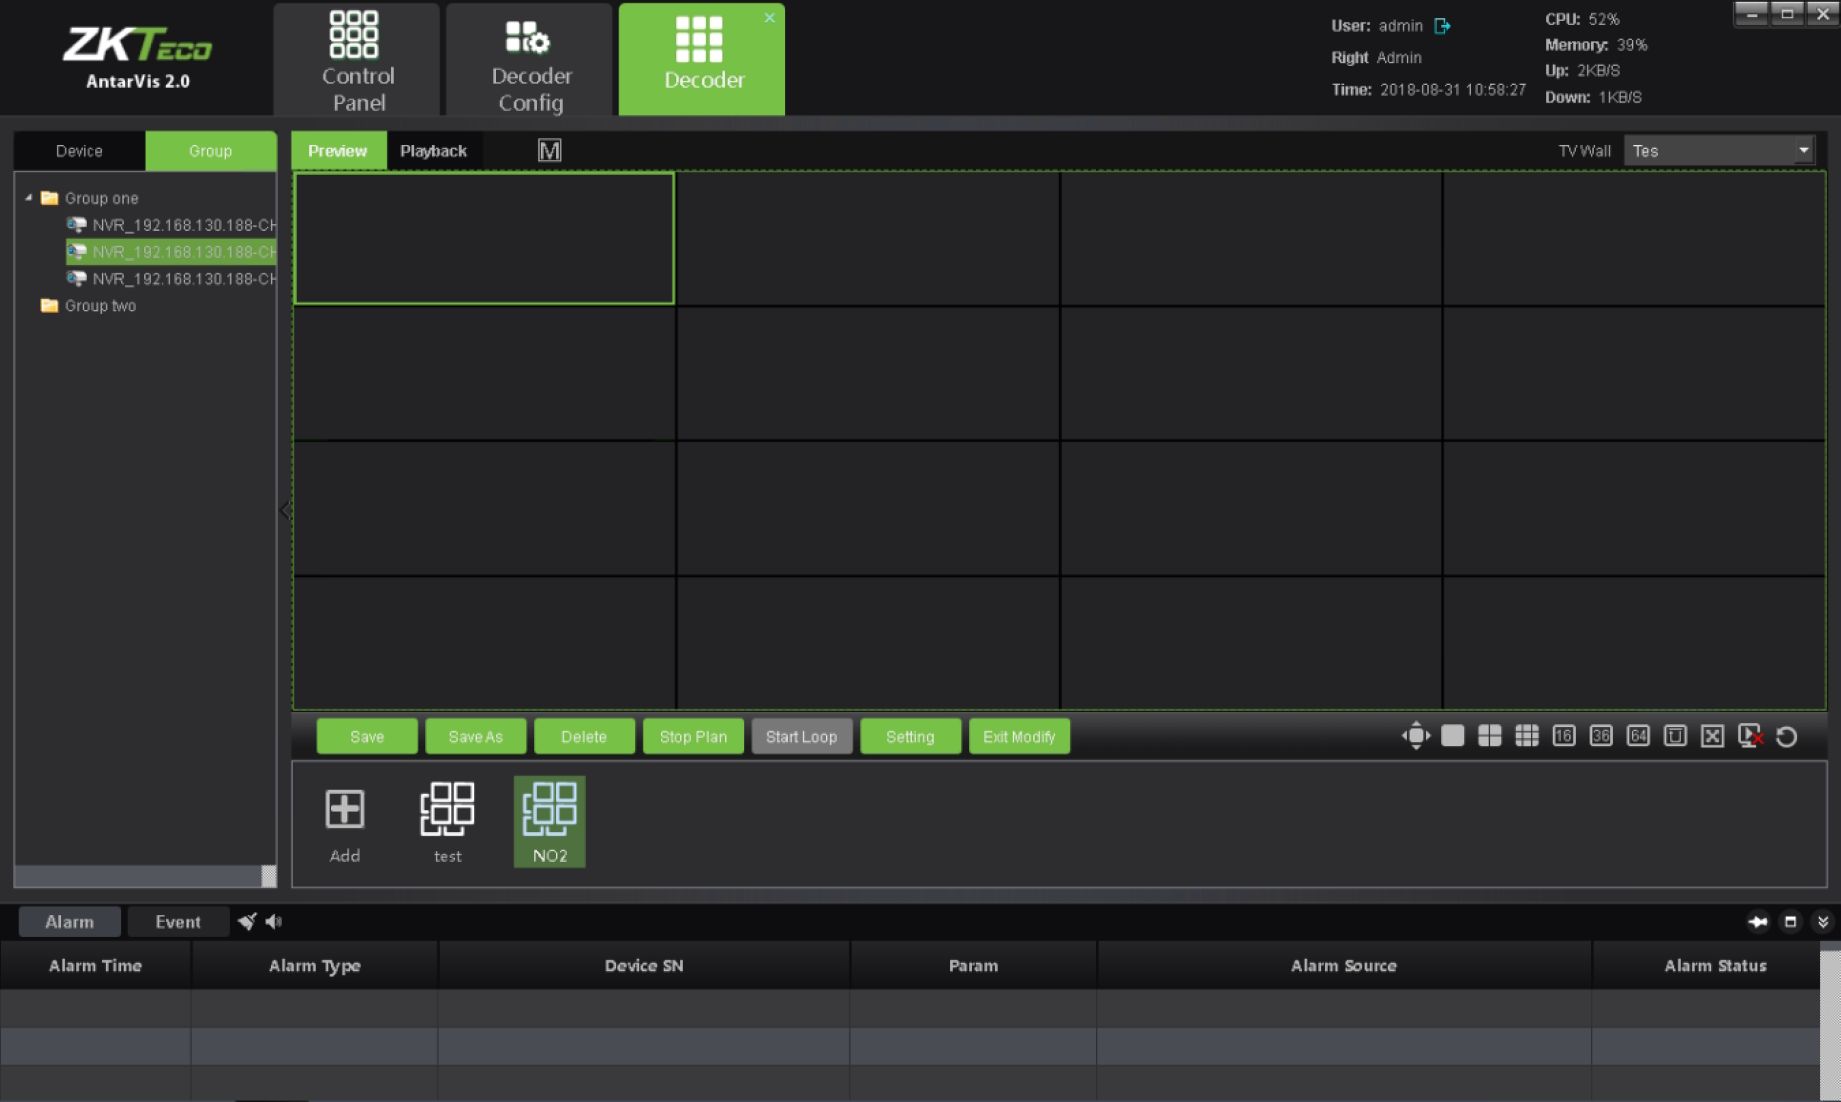Screen dimensions: 1841x1102
Task: Click the Add plan icon
Action: tap(345, 822)
